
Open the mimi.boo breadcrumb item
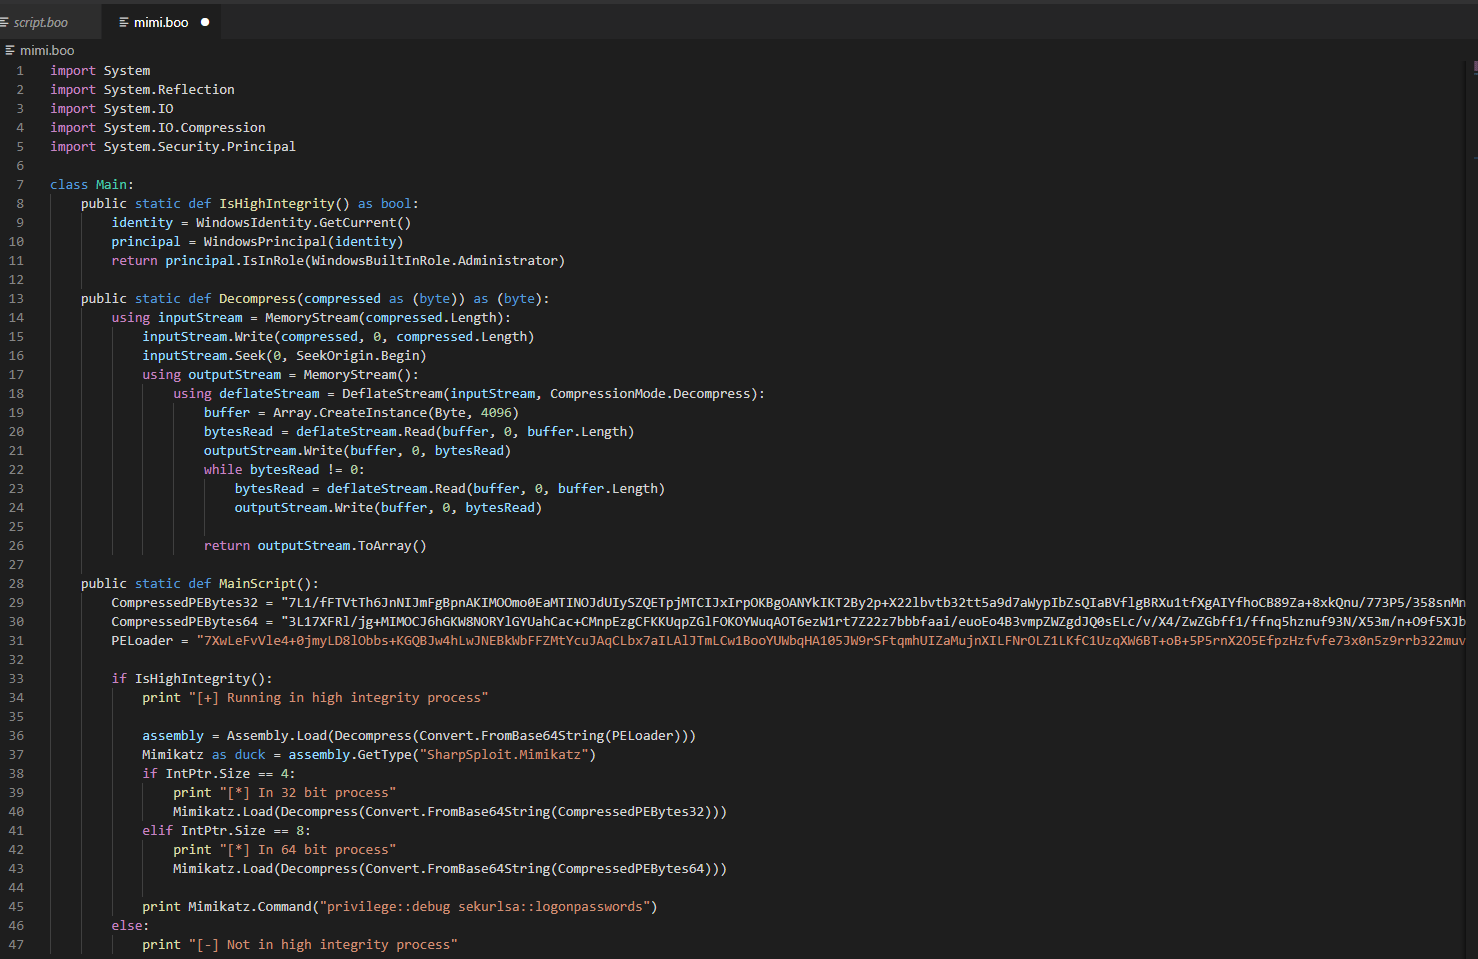[x=47, y=50]
